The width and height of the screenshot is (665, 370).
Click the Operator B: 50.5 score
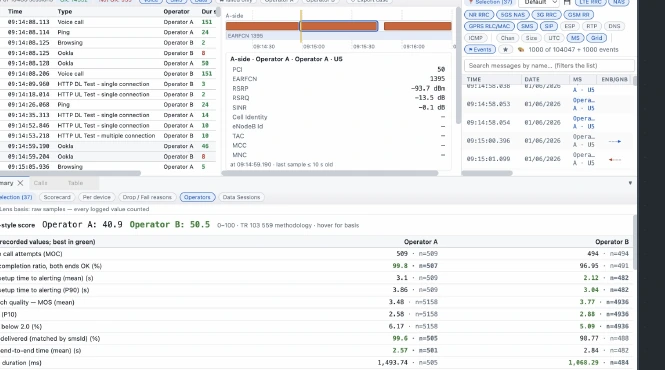[170, 225]
